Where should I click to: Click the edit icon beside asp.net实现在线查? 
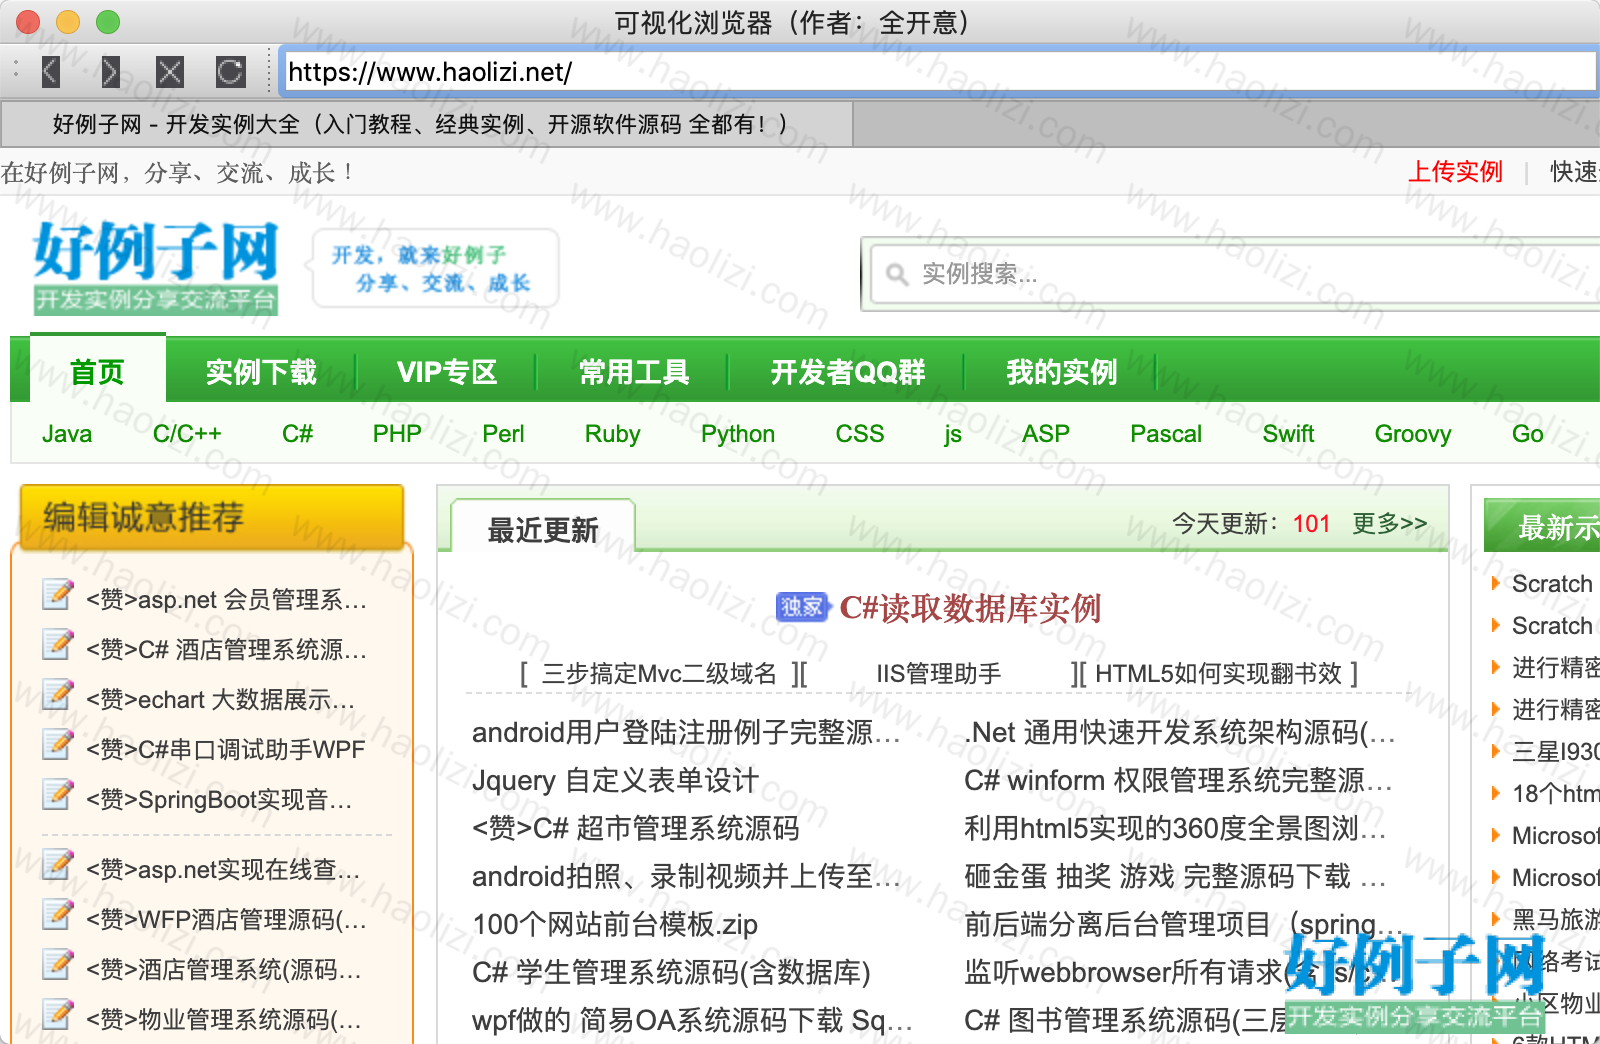point(58,865)
